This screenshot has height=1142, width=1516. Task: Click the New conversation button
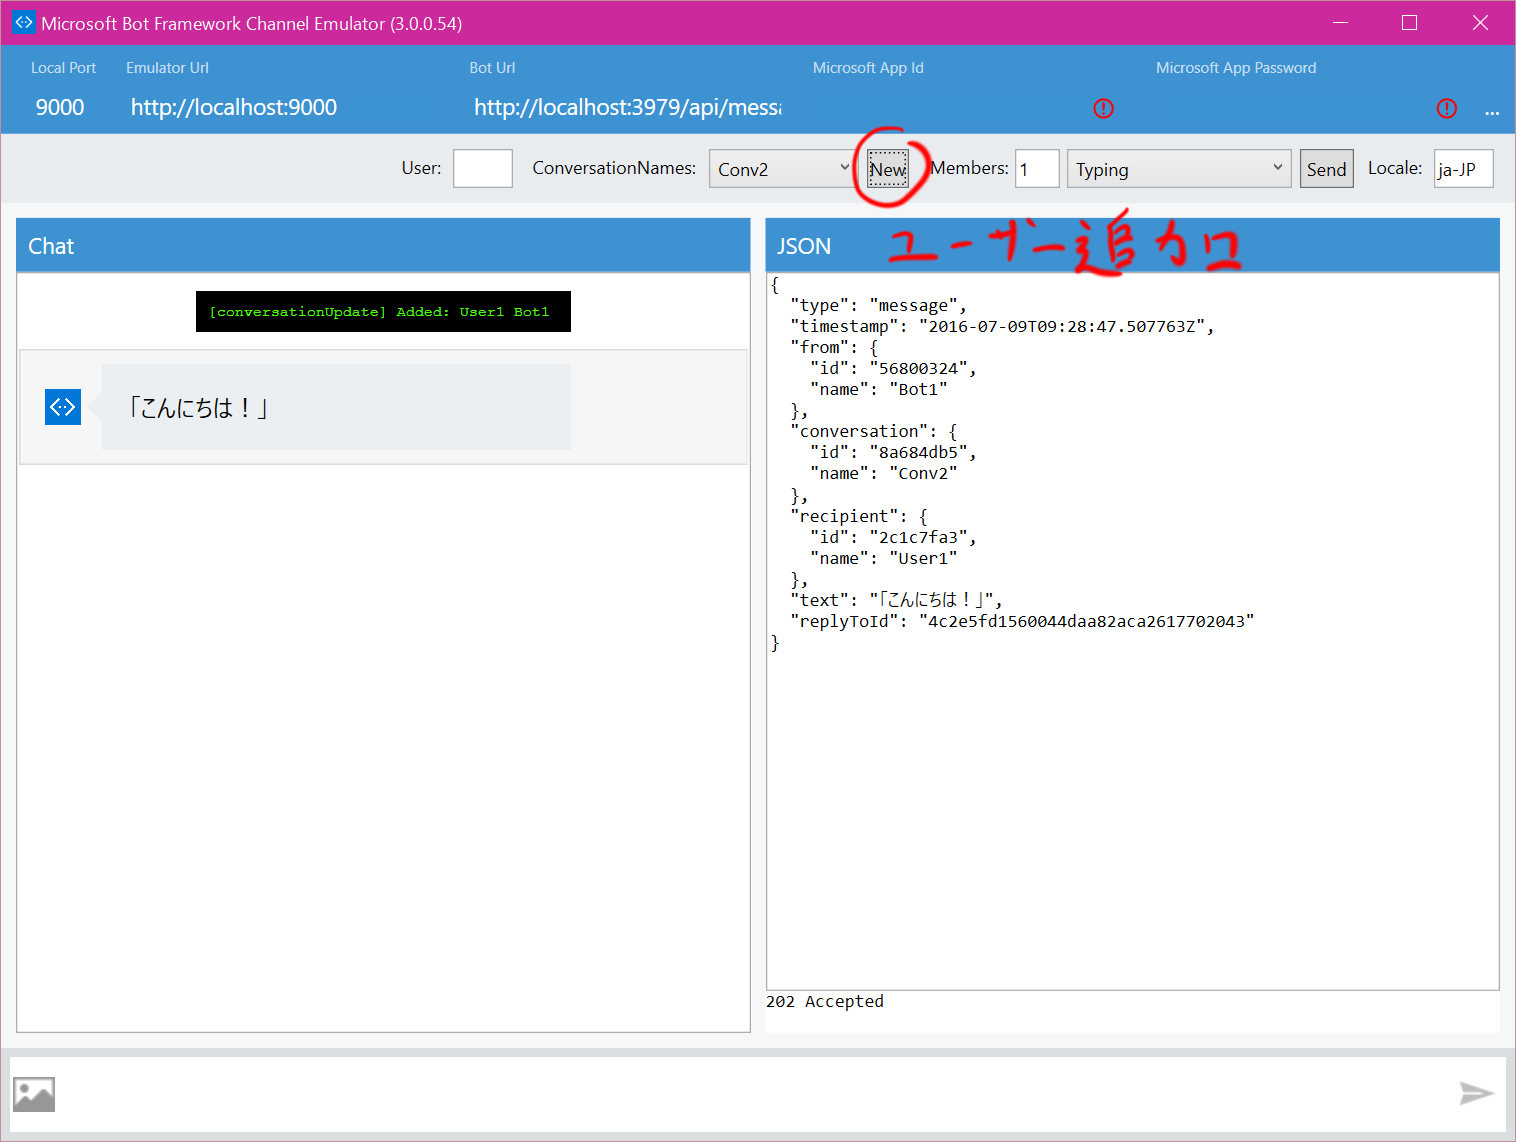pos(887,169)
